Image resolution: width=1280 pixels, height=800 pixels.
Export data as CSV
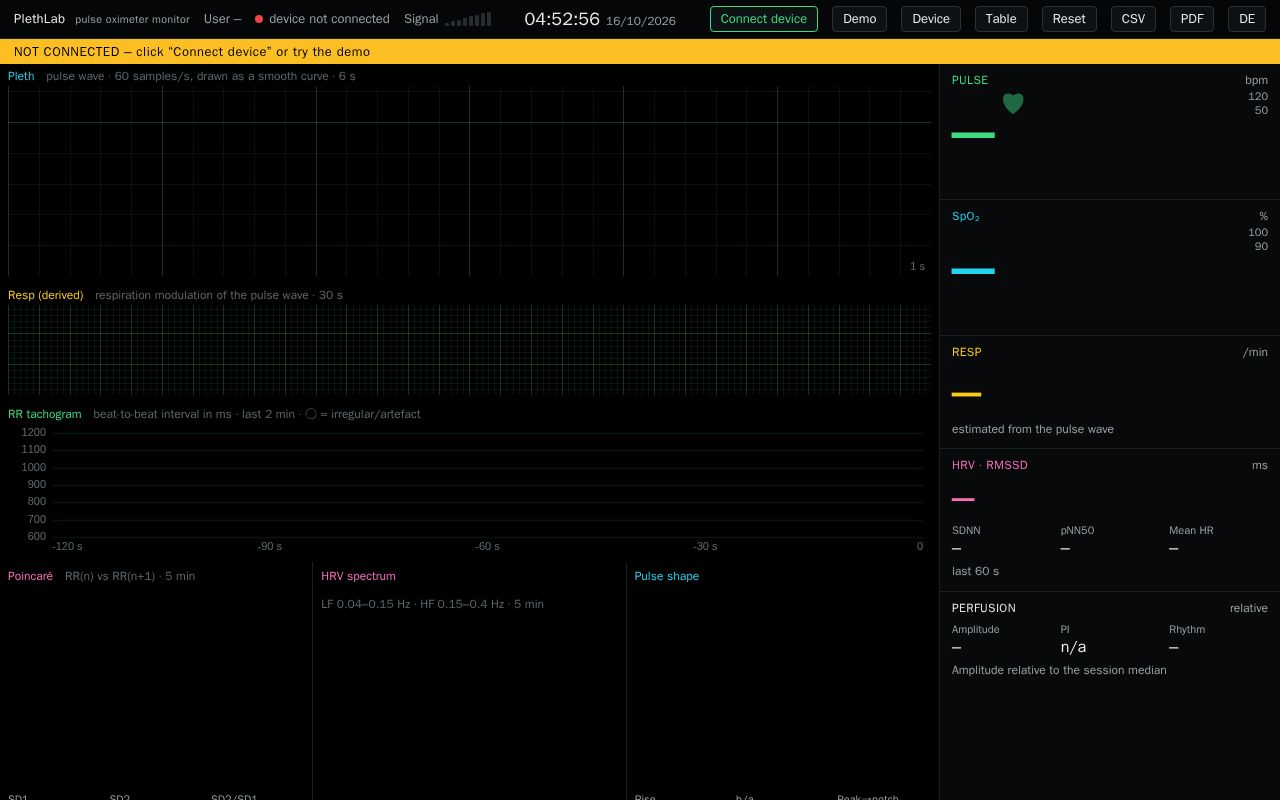pos(1133,19)
